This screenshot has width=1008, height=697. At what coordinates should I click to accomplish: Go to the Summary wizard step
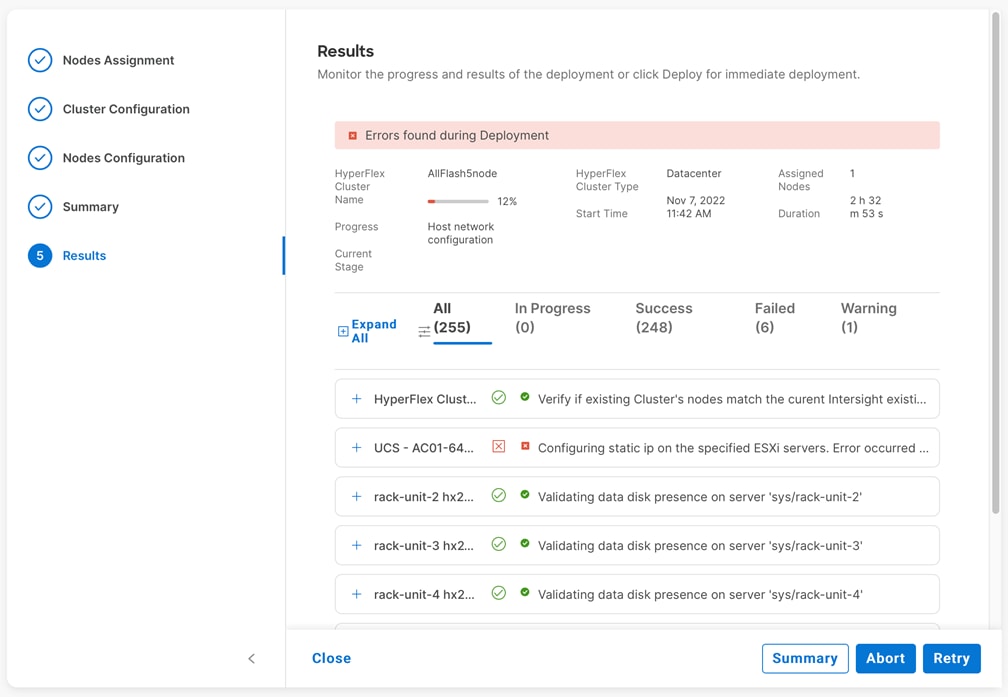click(x=91, y=207)
